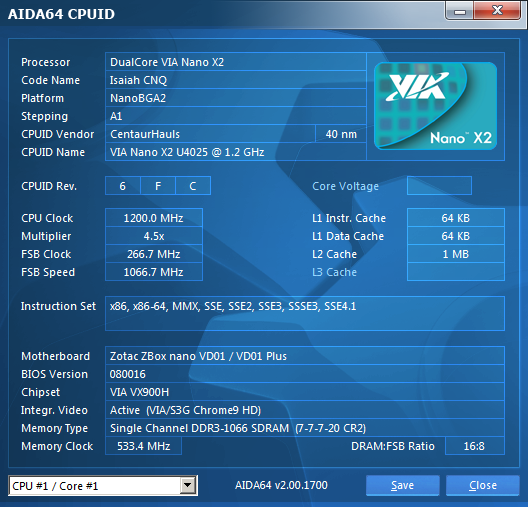
Task: Save the CPUID report
Action: coord(402,485)
